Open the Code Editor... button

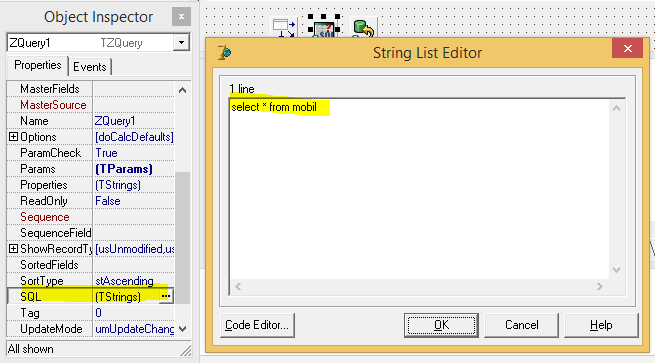click(257, 325)
